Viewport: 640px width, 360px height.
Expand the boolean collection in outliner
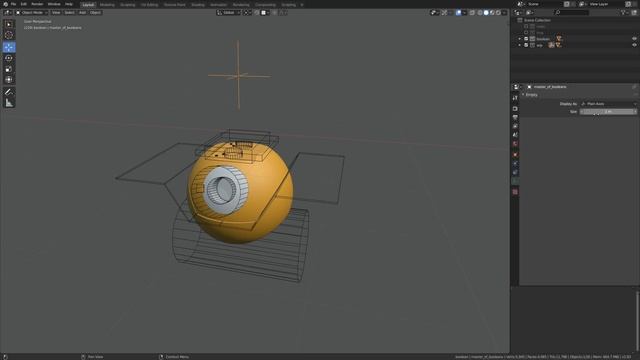click(520, 39)
